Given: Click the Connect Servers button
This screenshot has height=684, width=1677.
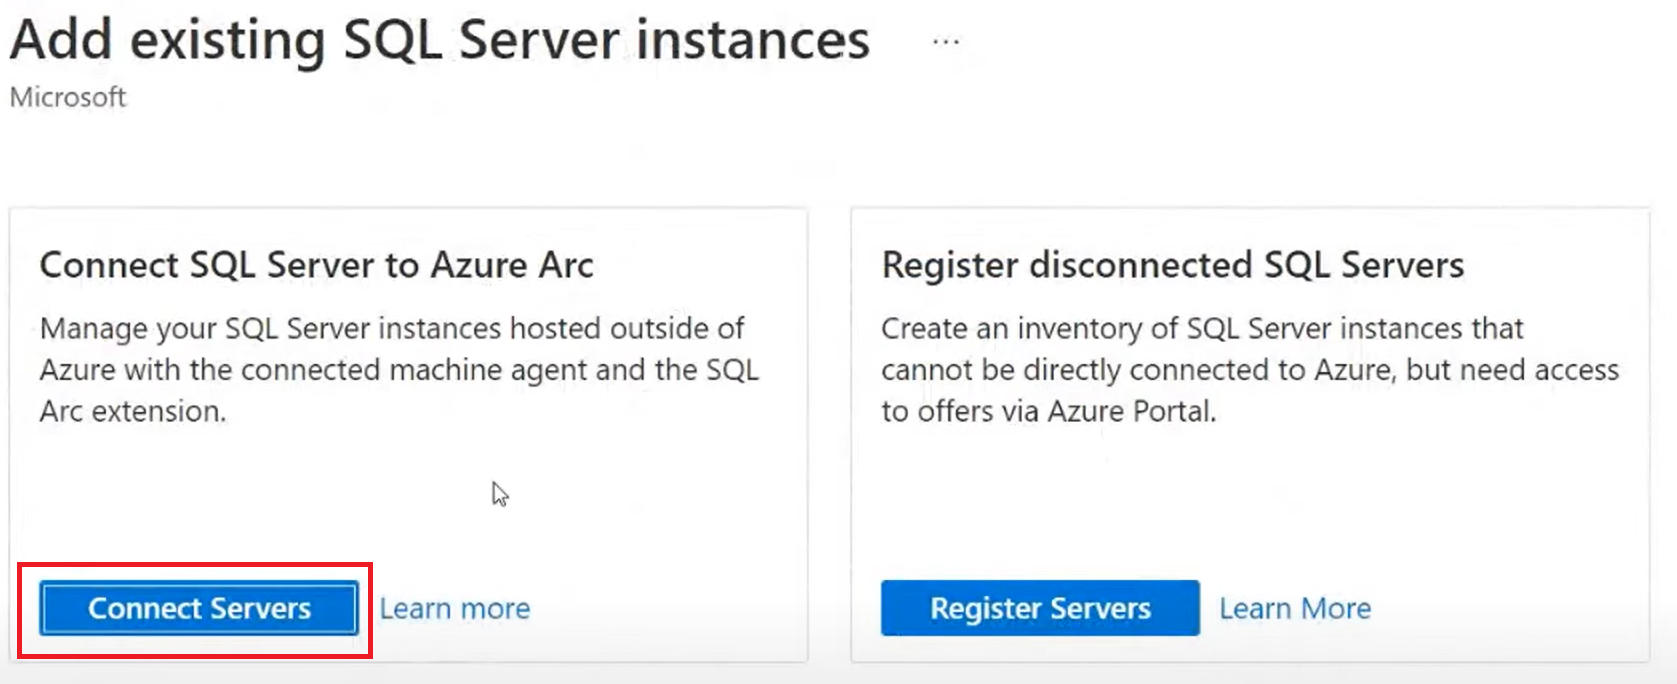Looking at the screenshot, I should coord(199,608).
